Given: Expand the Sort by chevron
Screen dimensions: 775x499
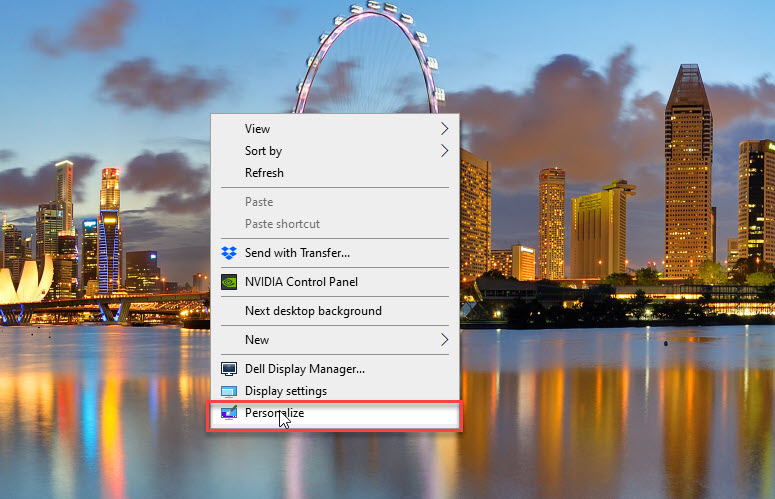Looking at the screenshot, I should pos(444,151).
